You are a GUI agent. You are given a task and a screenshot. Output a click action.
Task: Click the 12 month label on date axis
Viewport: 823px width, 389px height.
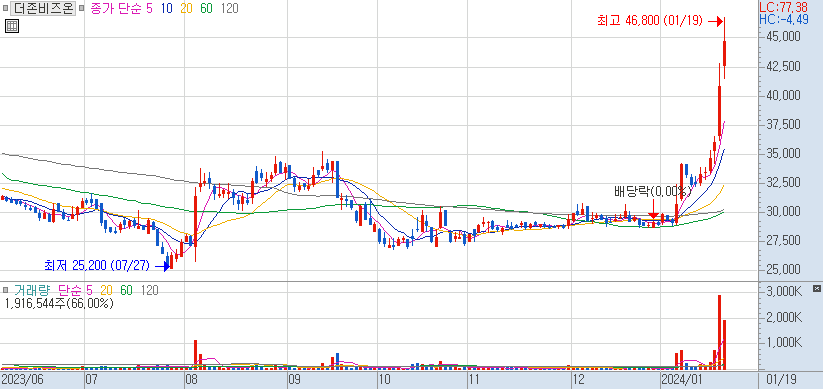pos(578,380)
